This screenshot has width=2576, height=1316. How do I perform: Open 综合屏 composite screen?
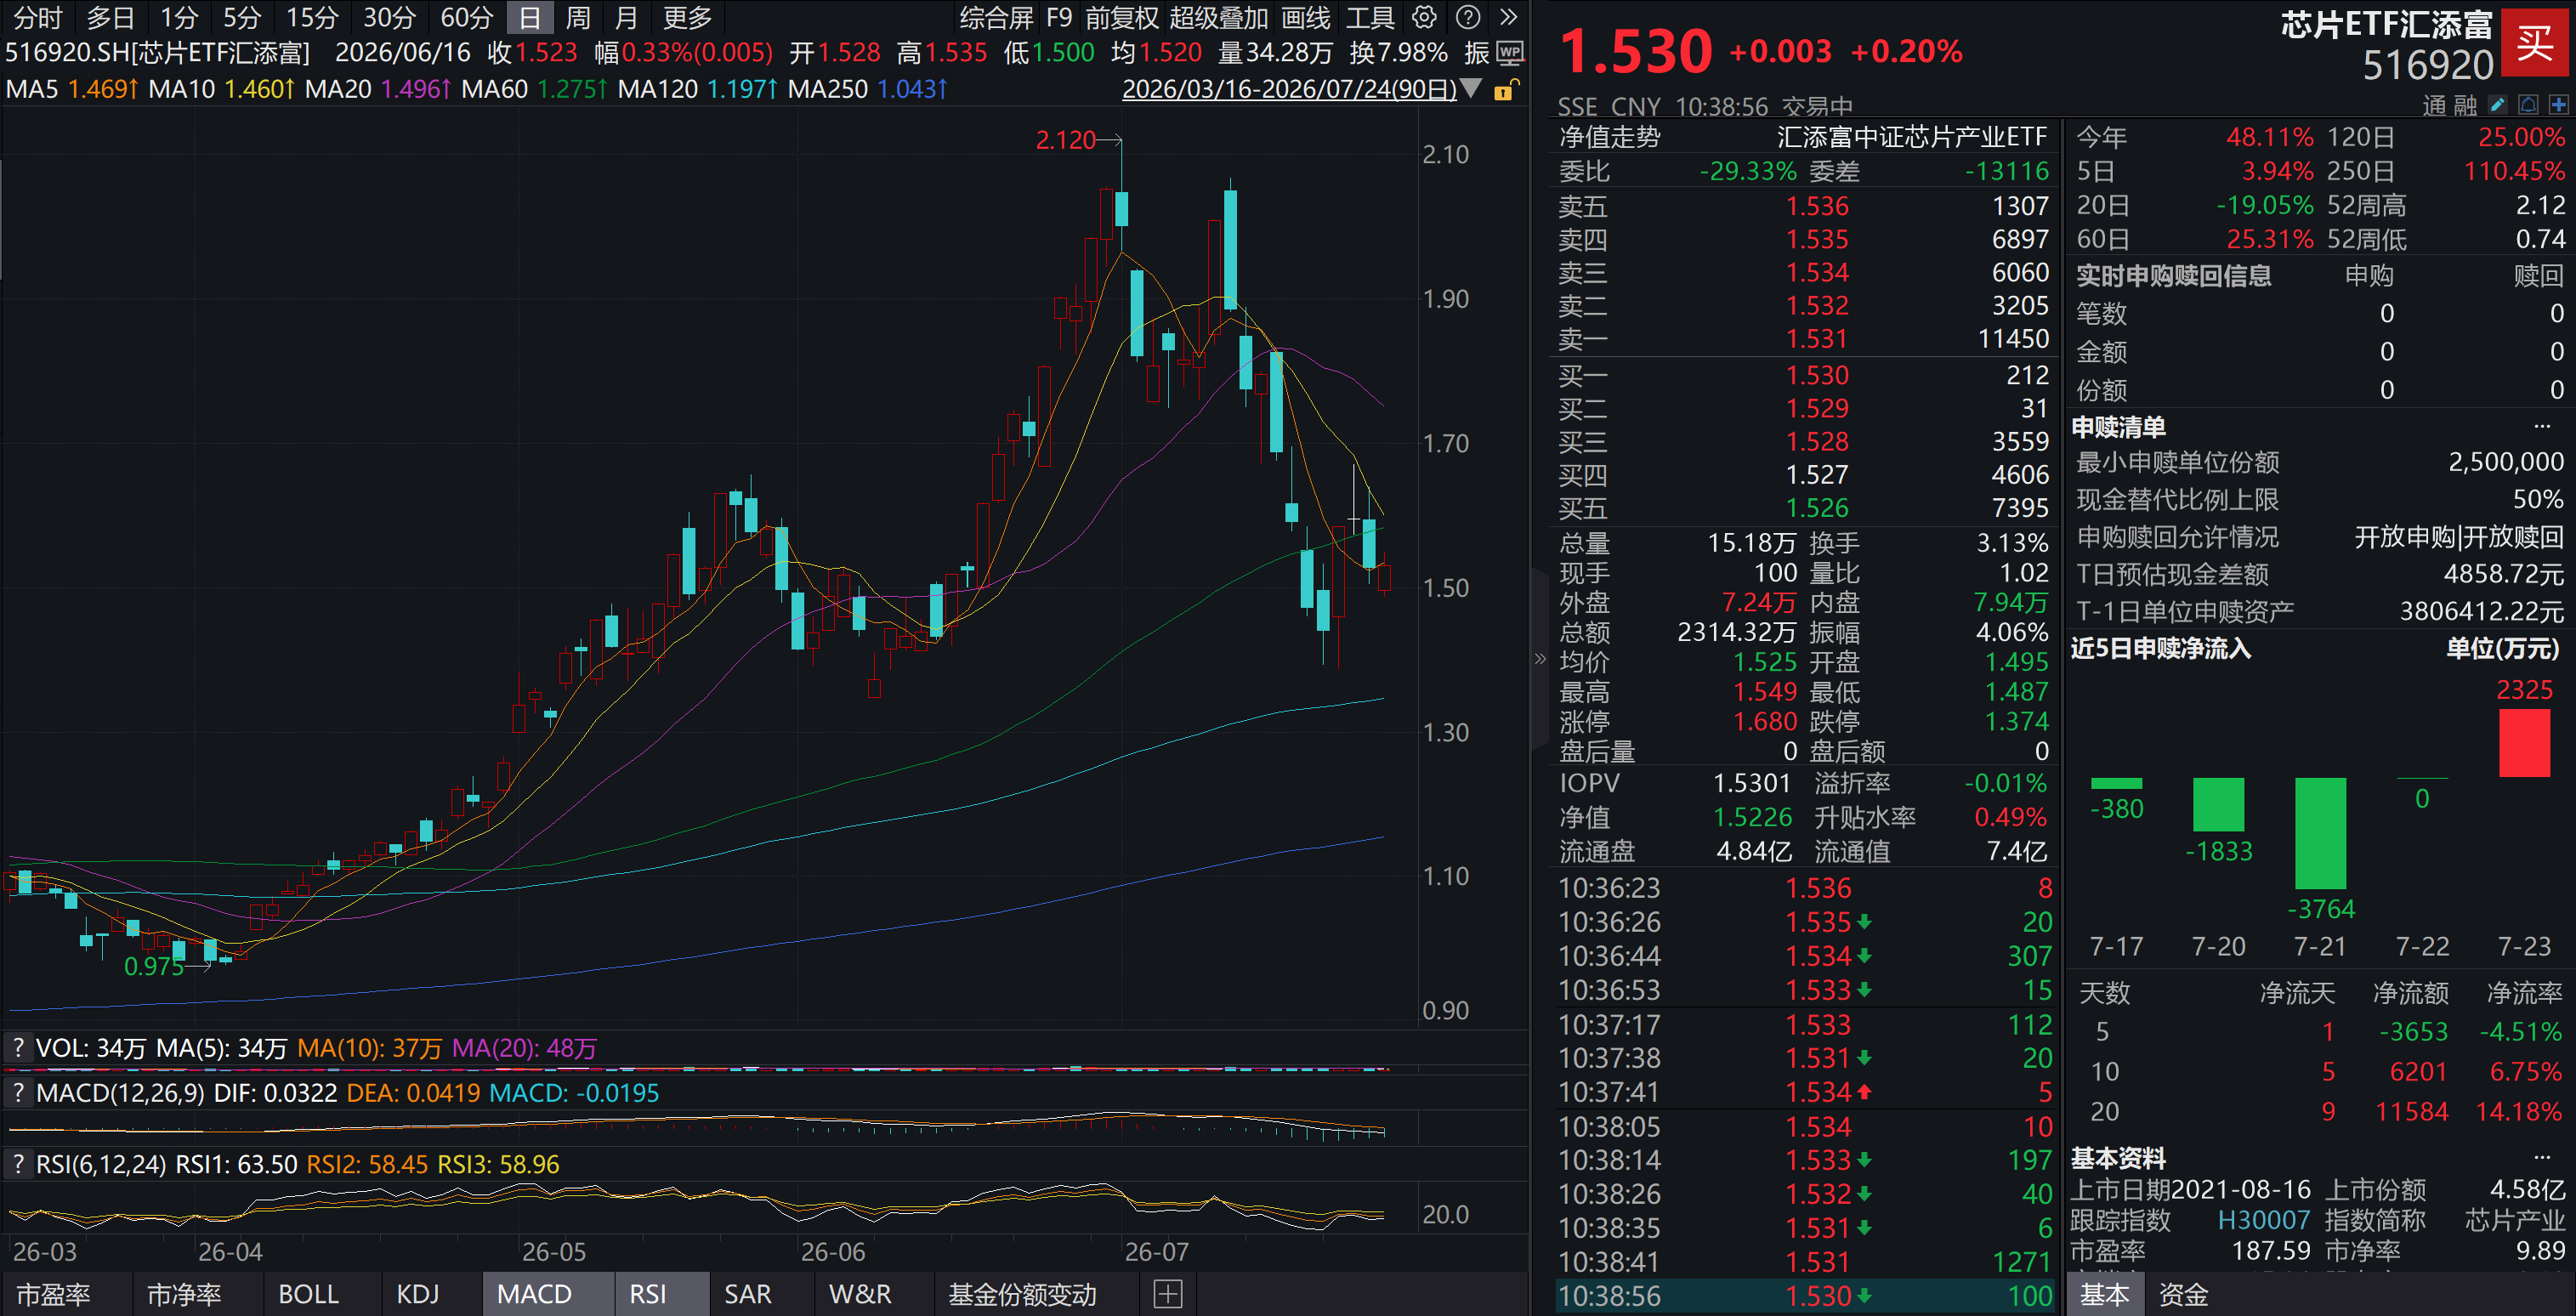(x=996, y=17)
